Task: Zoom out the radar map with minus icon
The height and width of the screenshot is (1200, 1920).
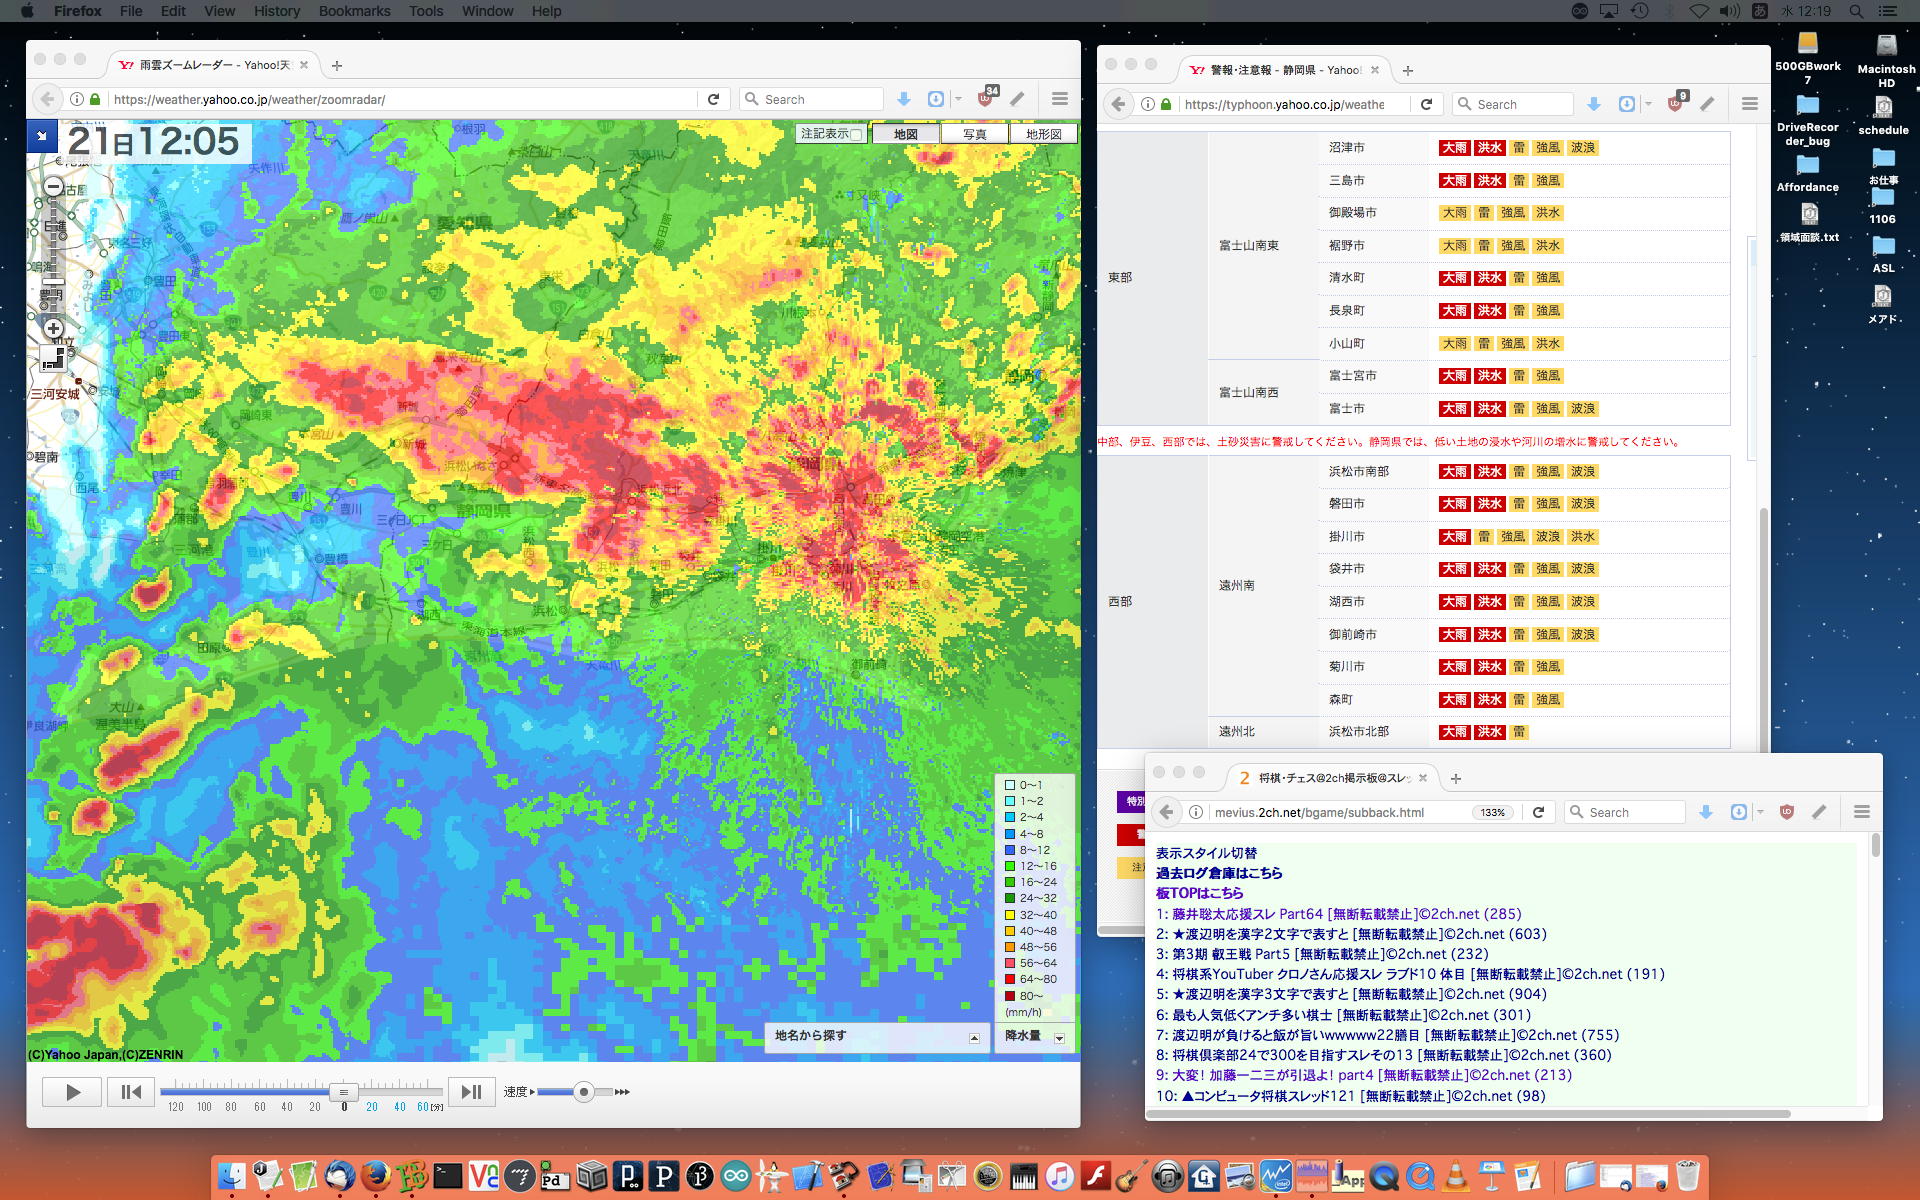Action: coord(54,186)
